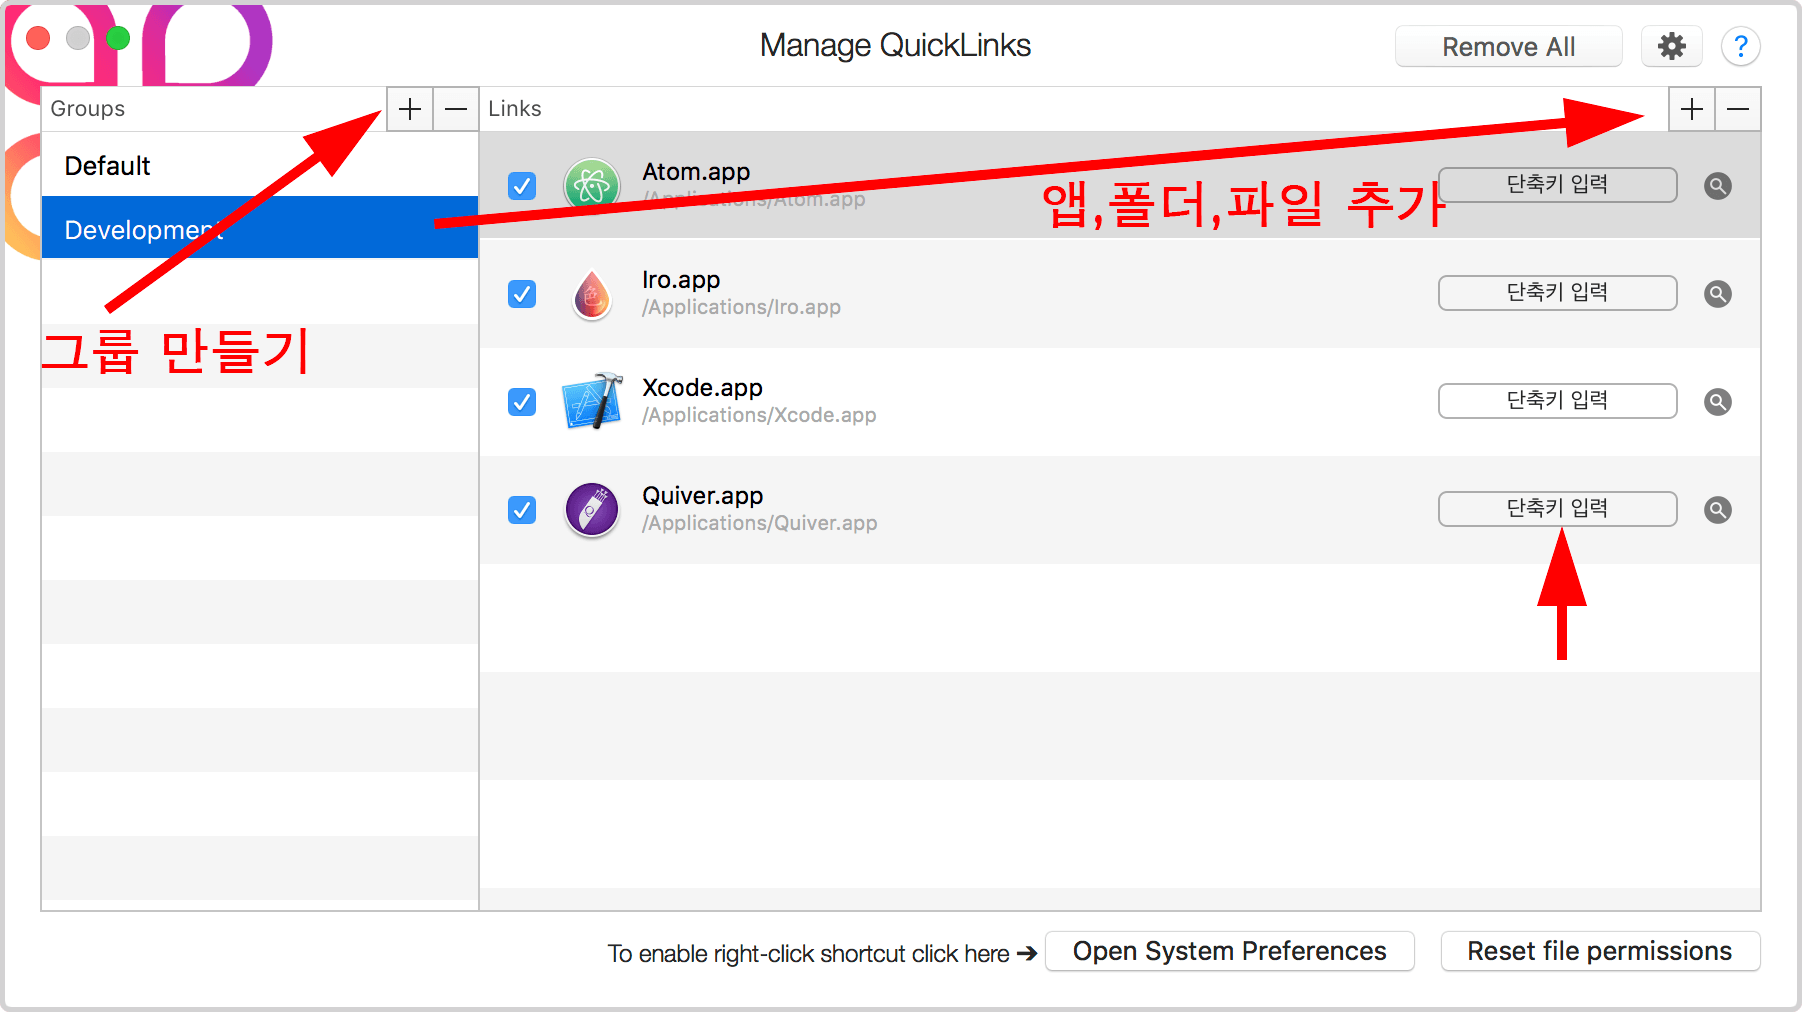Set shortcut field for Atom.app
Image resolution: width=1802 pixels, height=1012 pixels.
(x=1557, y=185)
